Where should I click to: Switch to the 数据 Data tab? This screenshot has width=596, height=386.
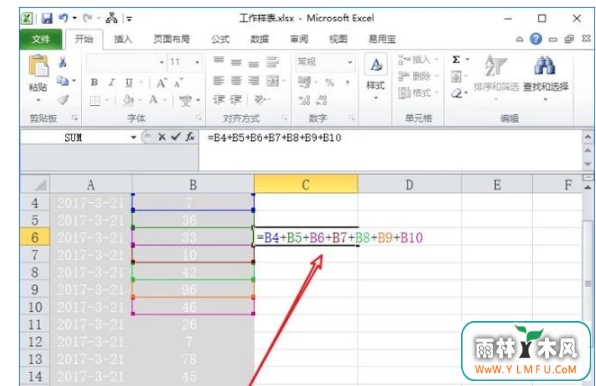click(260, 39)
